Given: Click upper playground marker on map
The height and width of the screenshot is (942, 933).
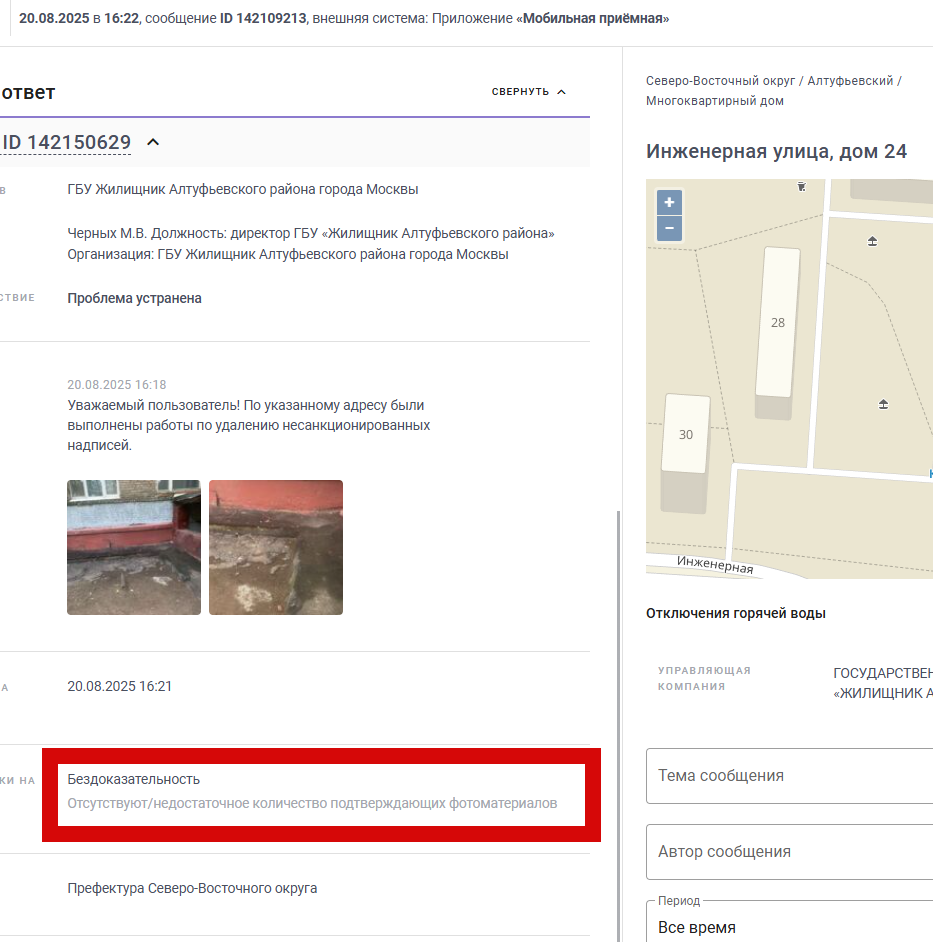Looking at the screenshot, I should [872, 242].
